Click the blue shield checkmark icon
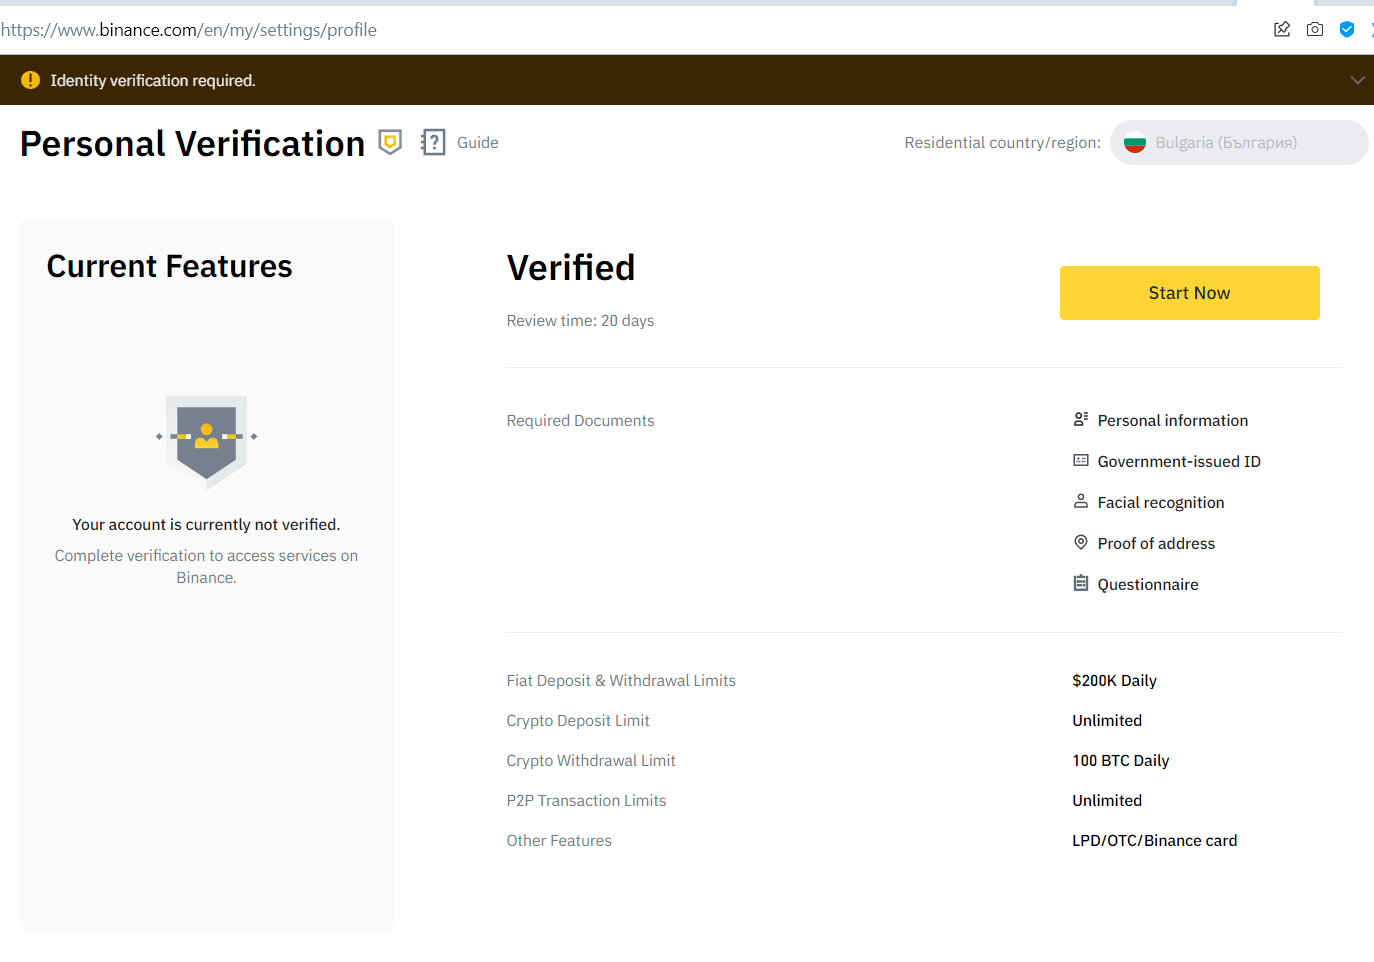This screenshot has width=1374, height=962. click(1347, 29)
